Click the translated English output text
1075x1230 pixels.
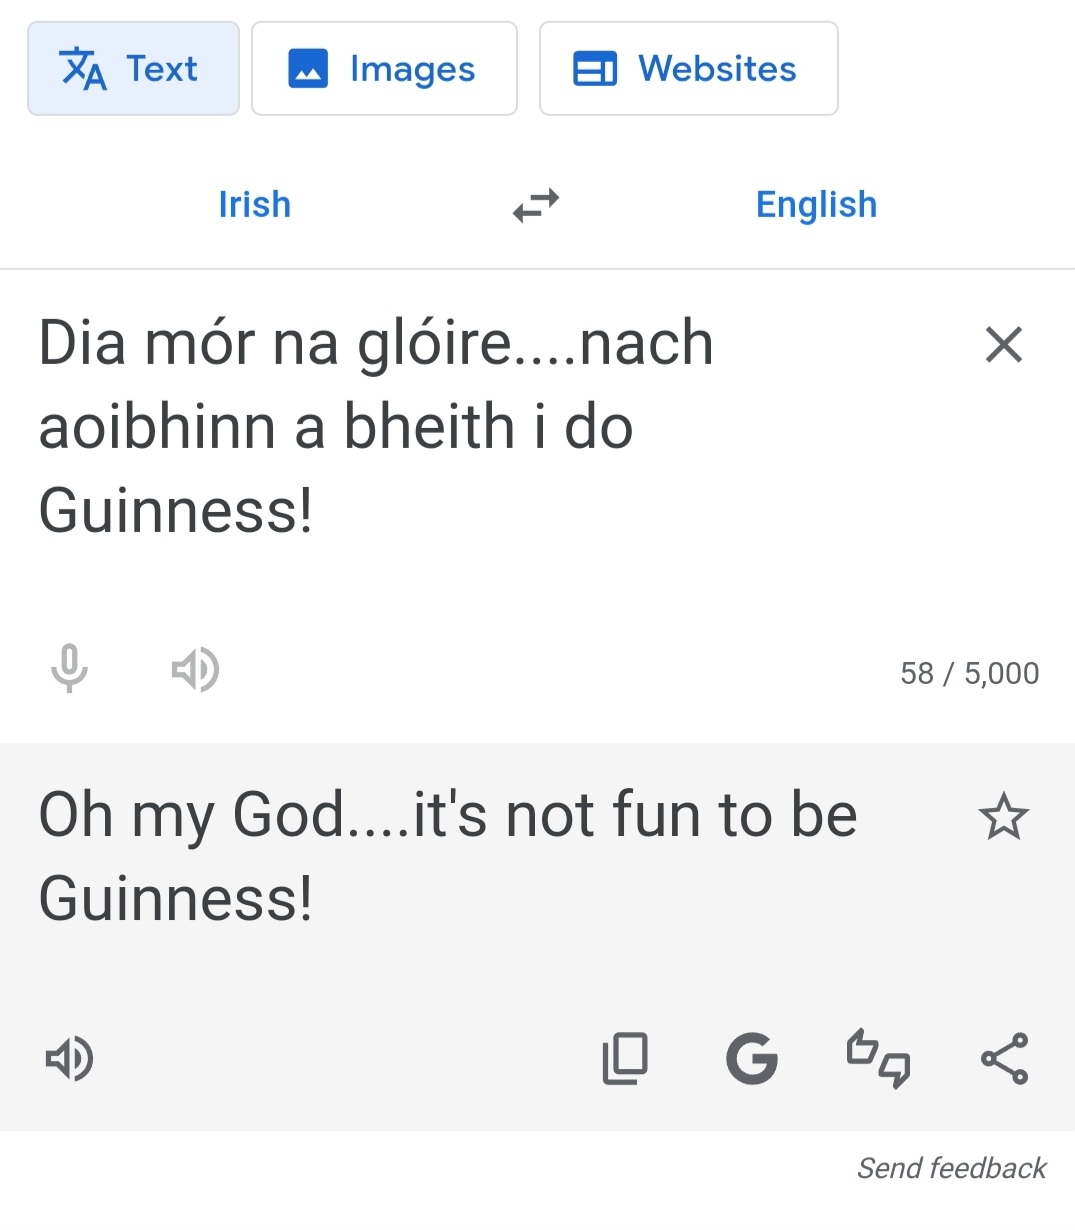coord(447,856)
